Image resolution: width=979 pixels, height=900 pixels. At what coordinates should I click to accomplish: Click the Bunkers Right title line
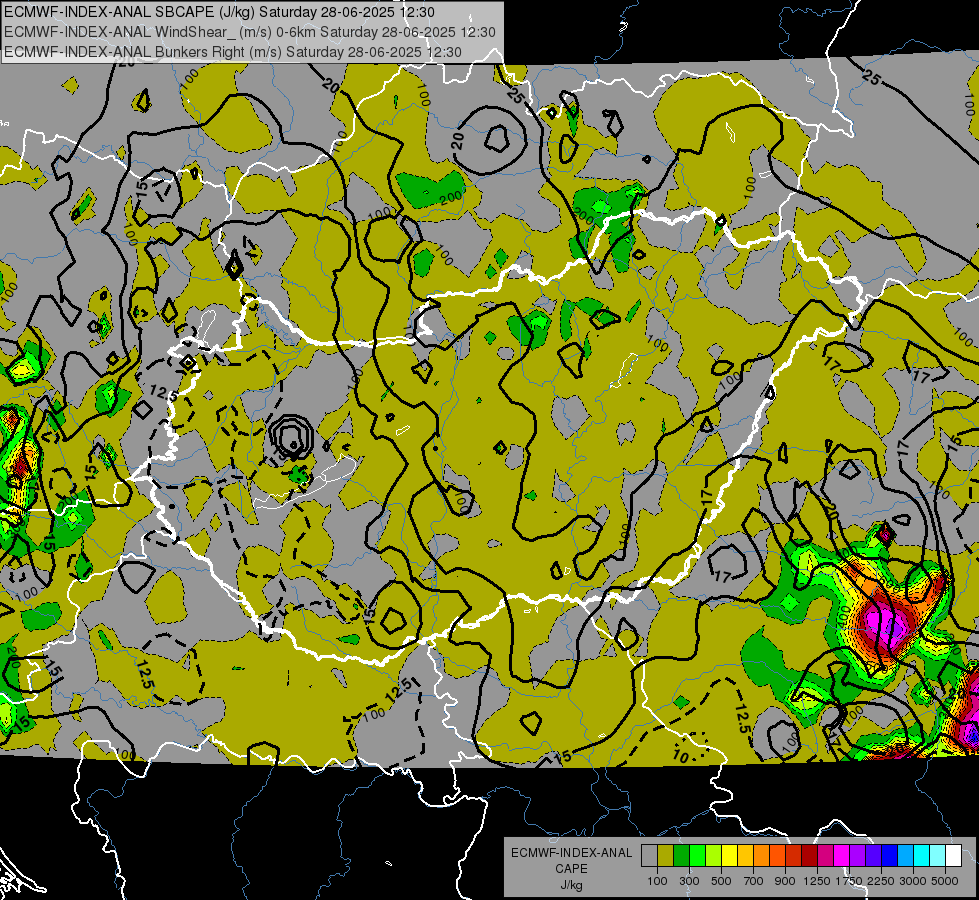233,52
